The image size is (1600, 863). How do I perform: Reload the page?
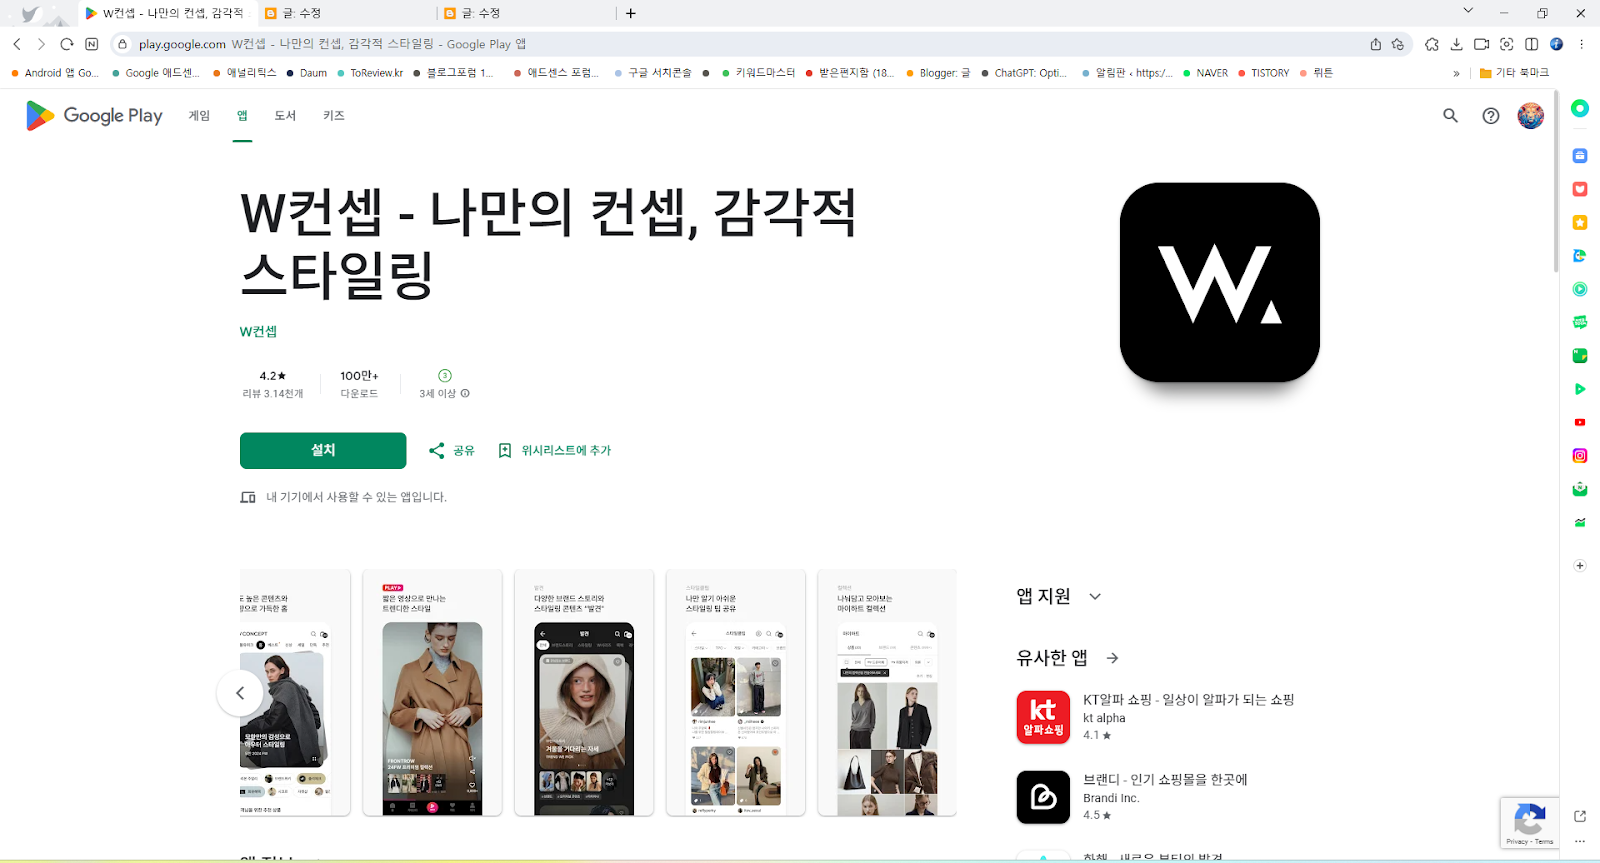tap(67, 44)
